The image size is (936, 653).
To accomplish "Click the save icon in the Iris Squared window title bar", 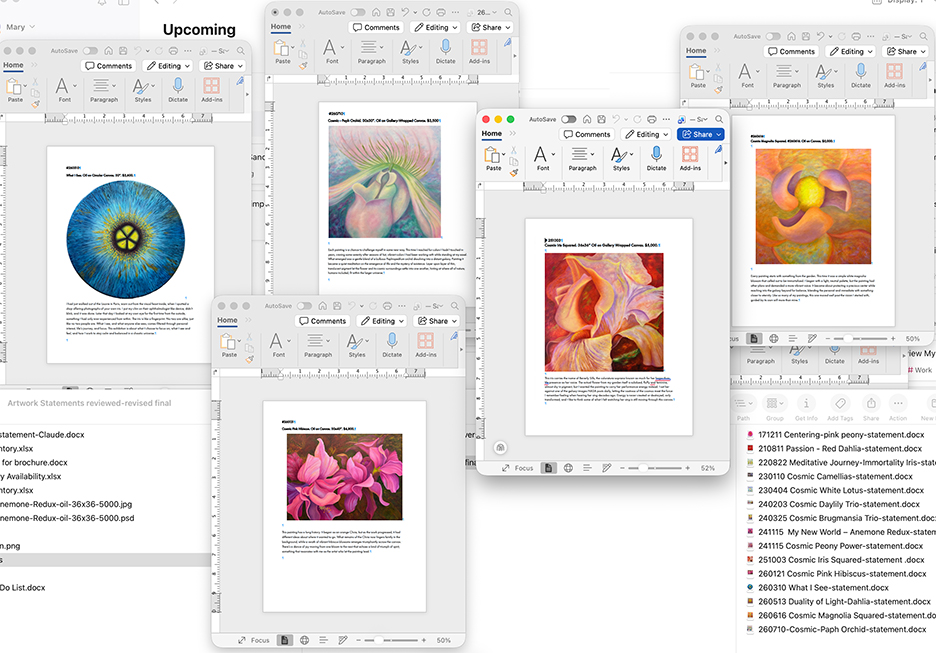I will pos(602,119).
